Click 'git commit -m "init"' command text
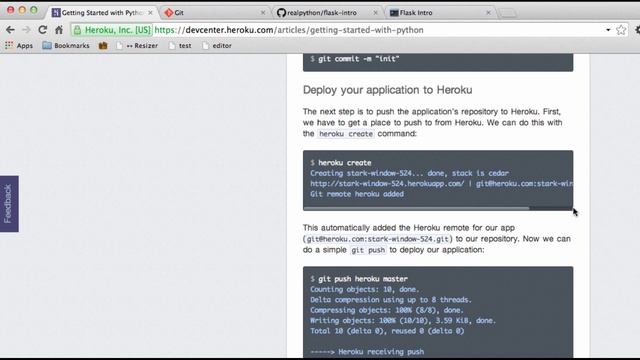The image size is (640, 360). (358, 59)
